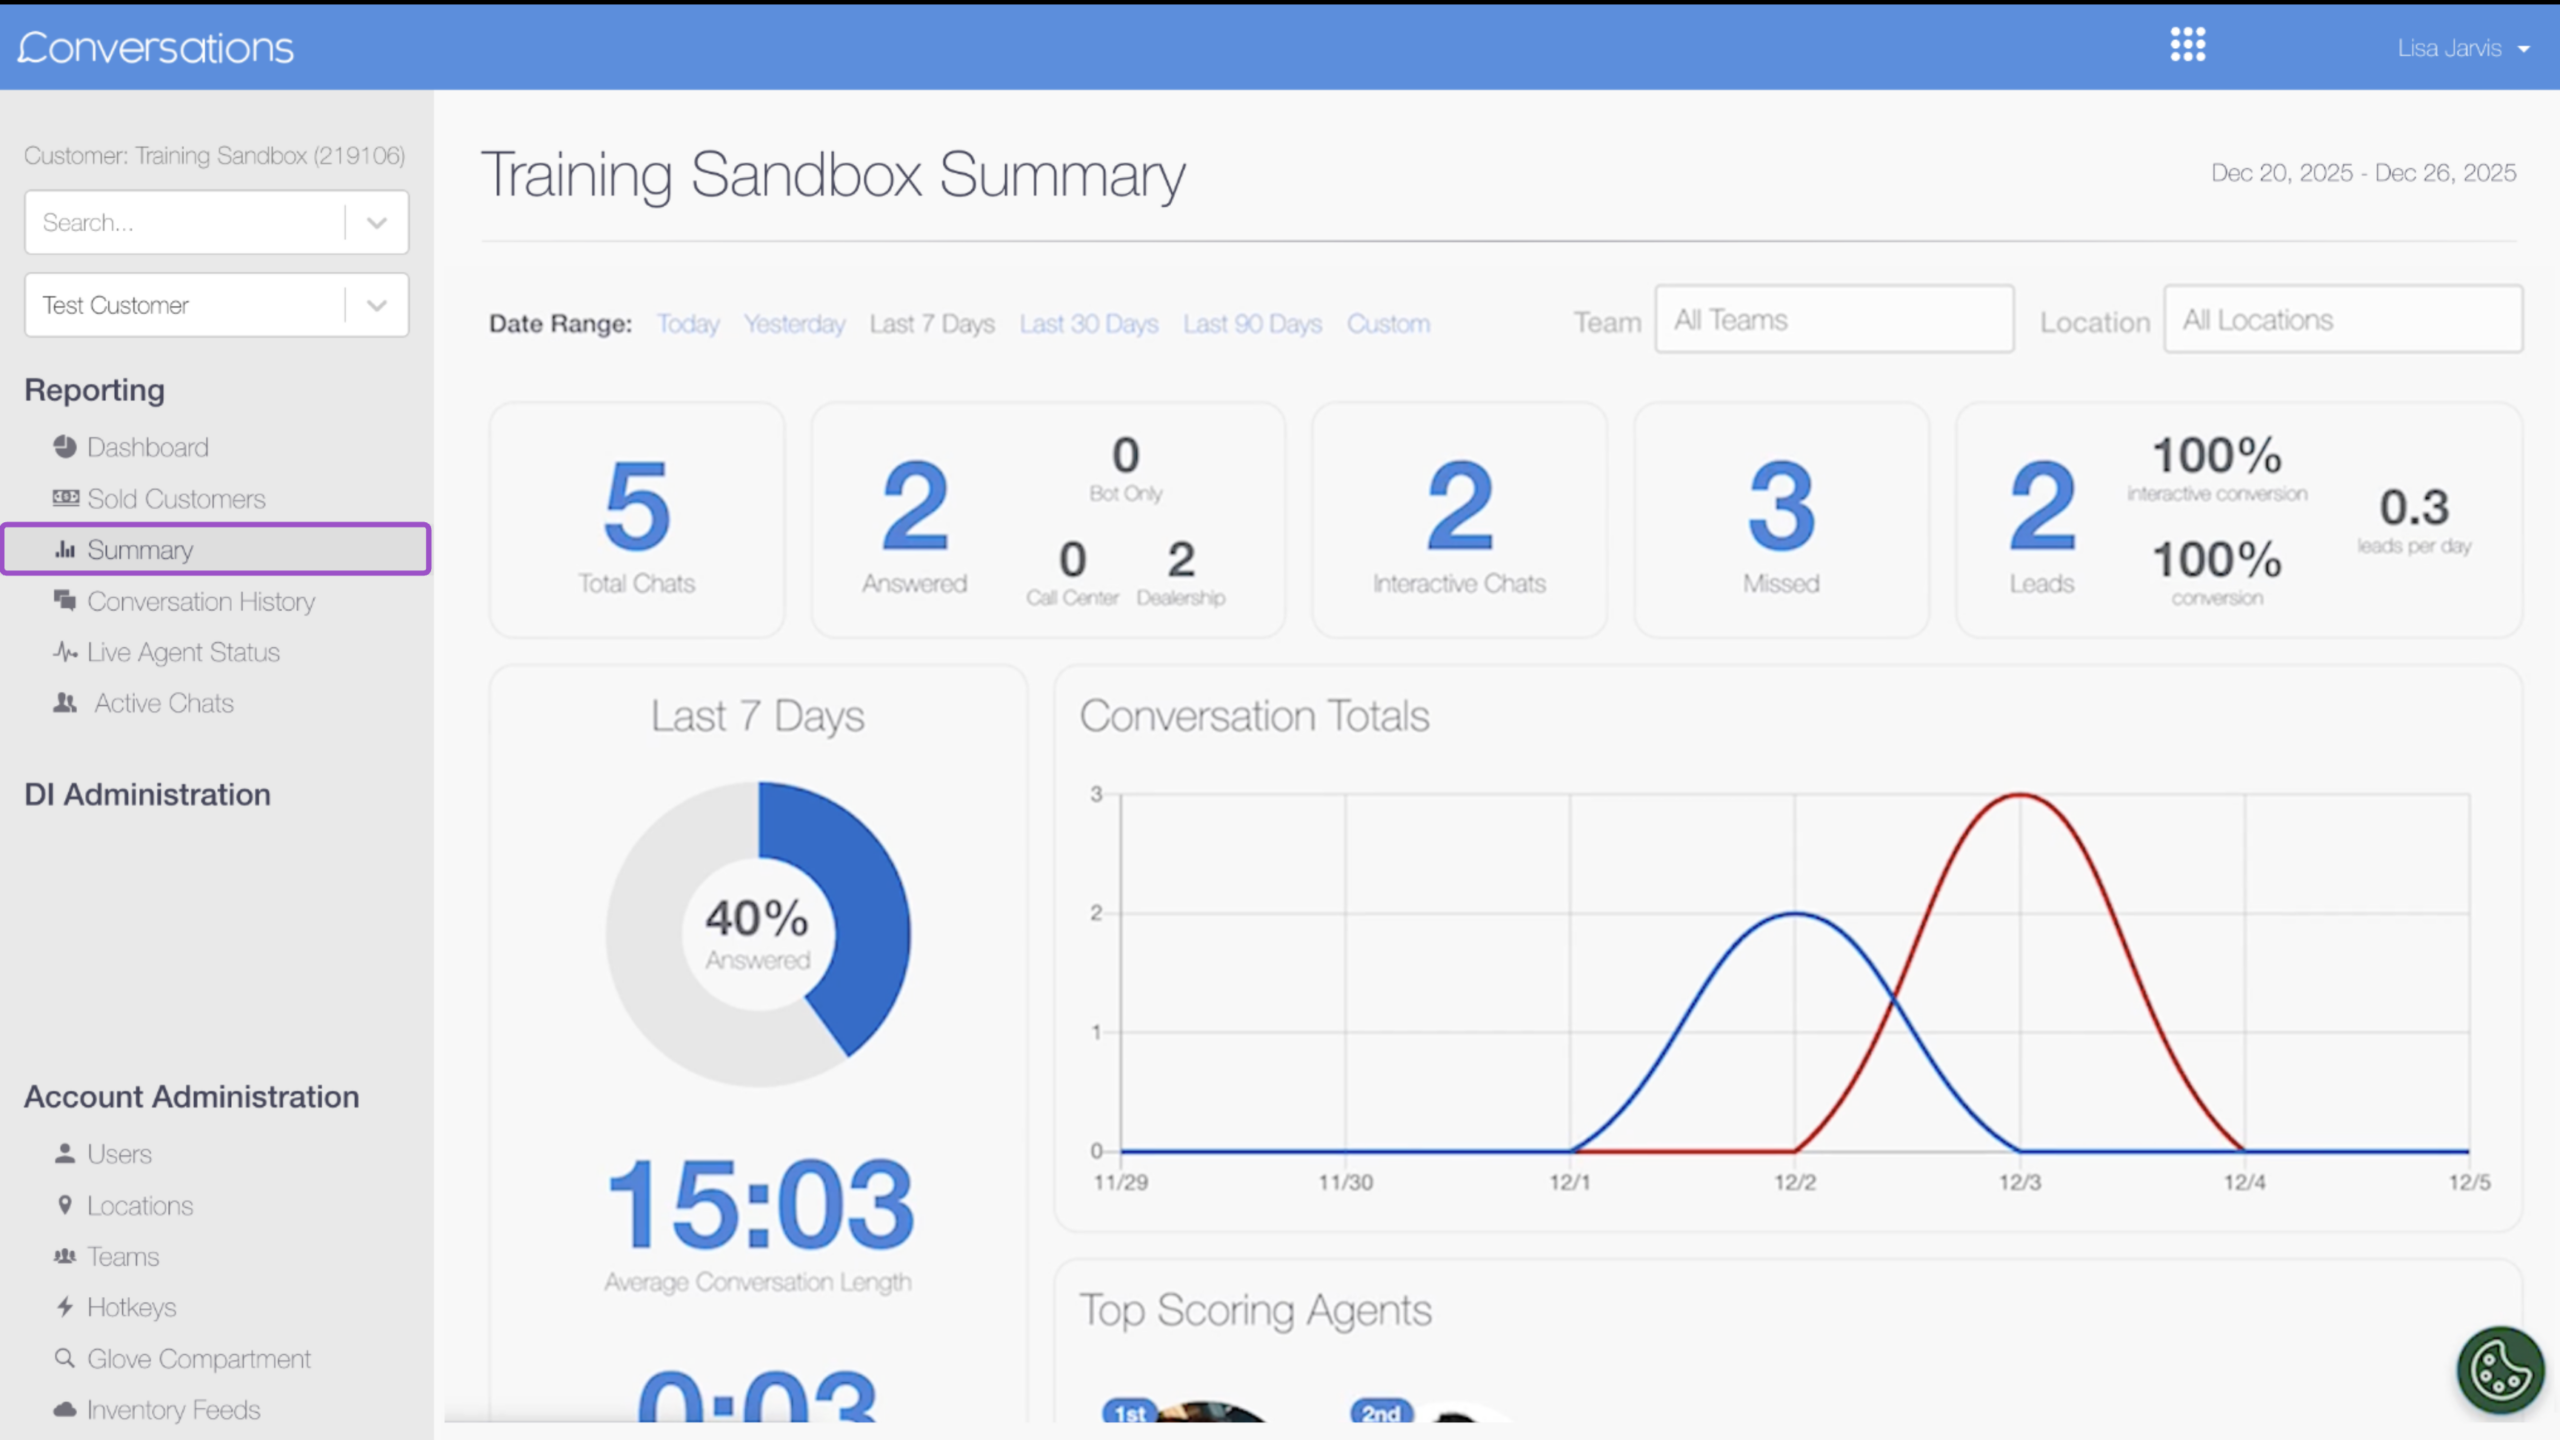2560x1440 pixels.
Task: Click the Active Chats people icon
Action: pyautogui.click(x=65, y=703)
